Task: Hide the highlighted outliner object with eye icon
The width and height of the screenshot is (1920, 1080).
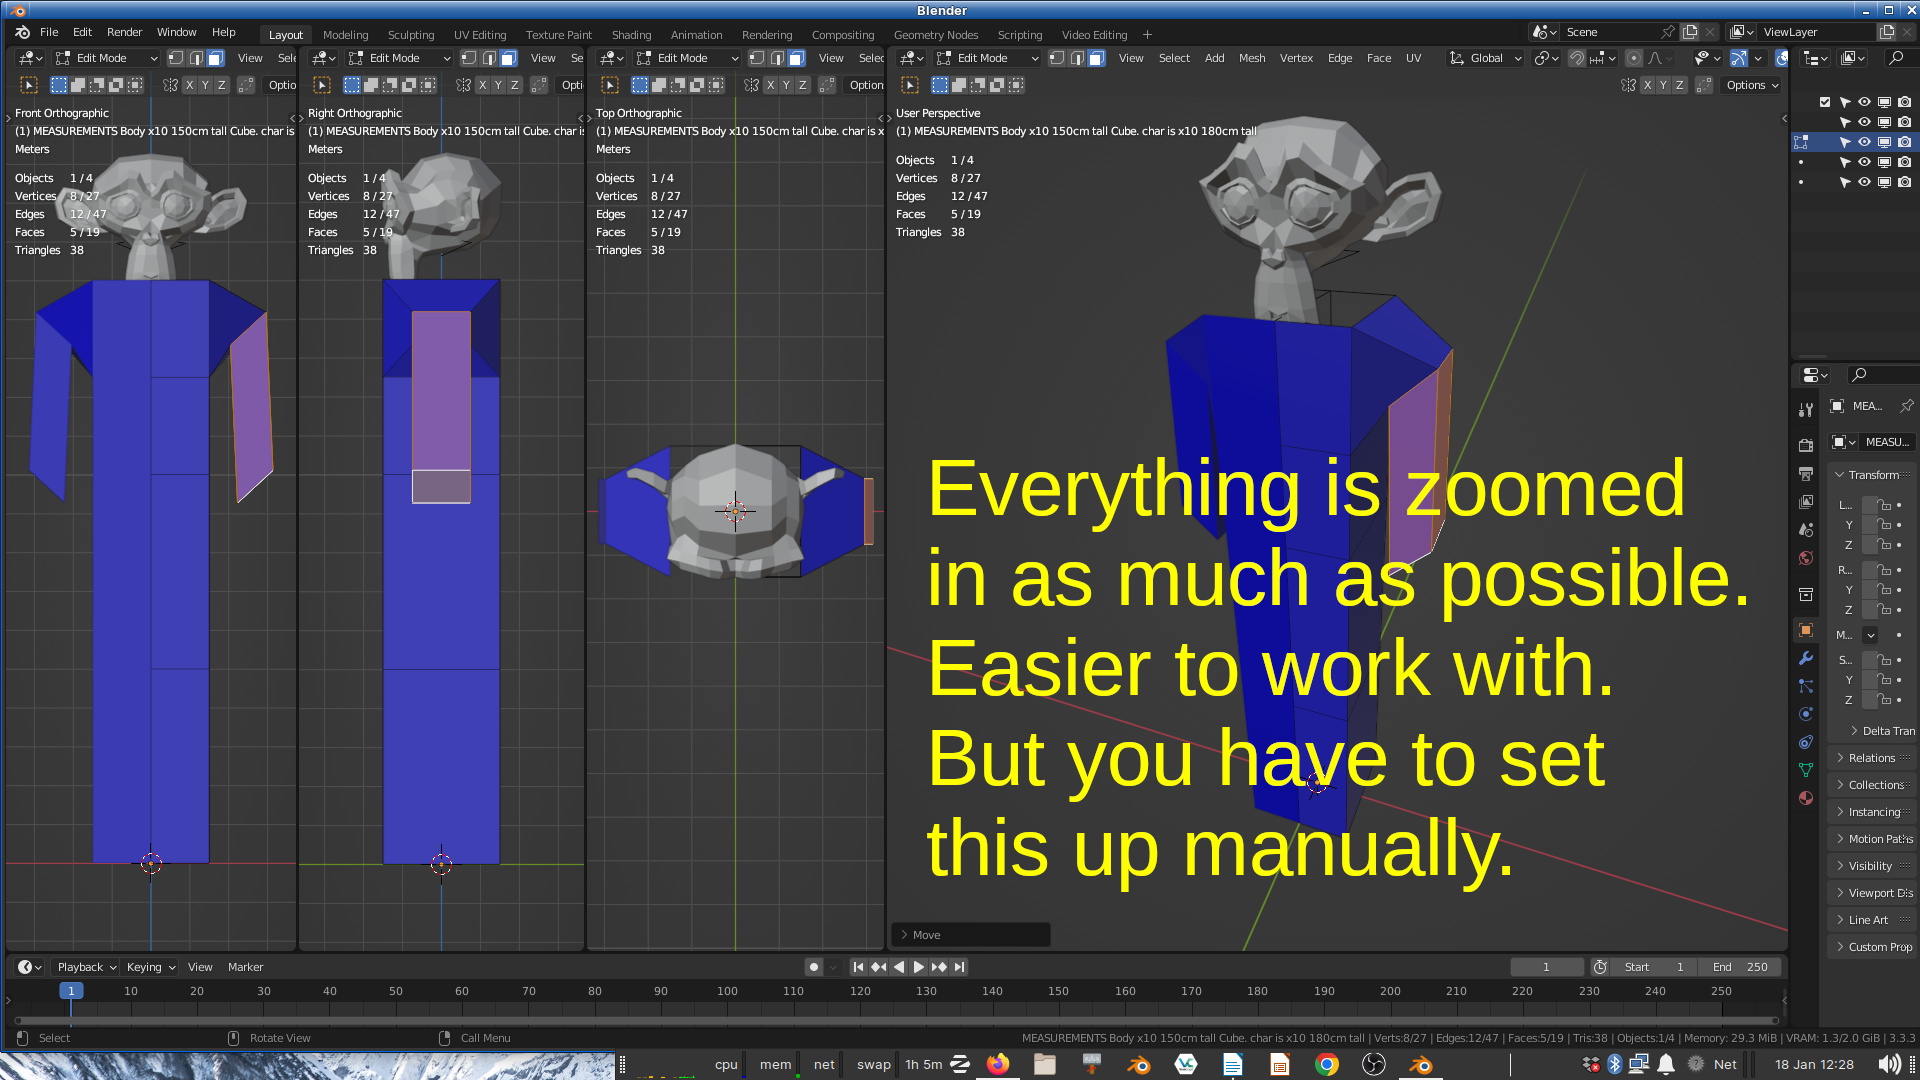Action: [1864, 142]
